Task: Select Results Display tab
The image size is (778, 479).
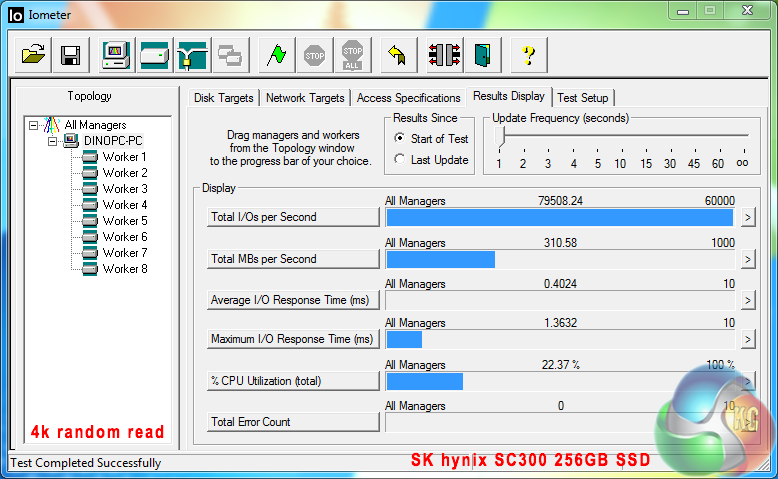Action: coord(509,96)
